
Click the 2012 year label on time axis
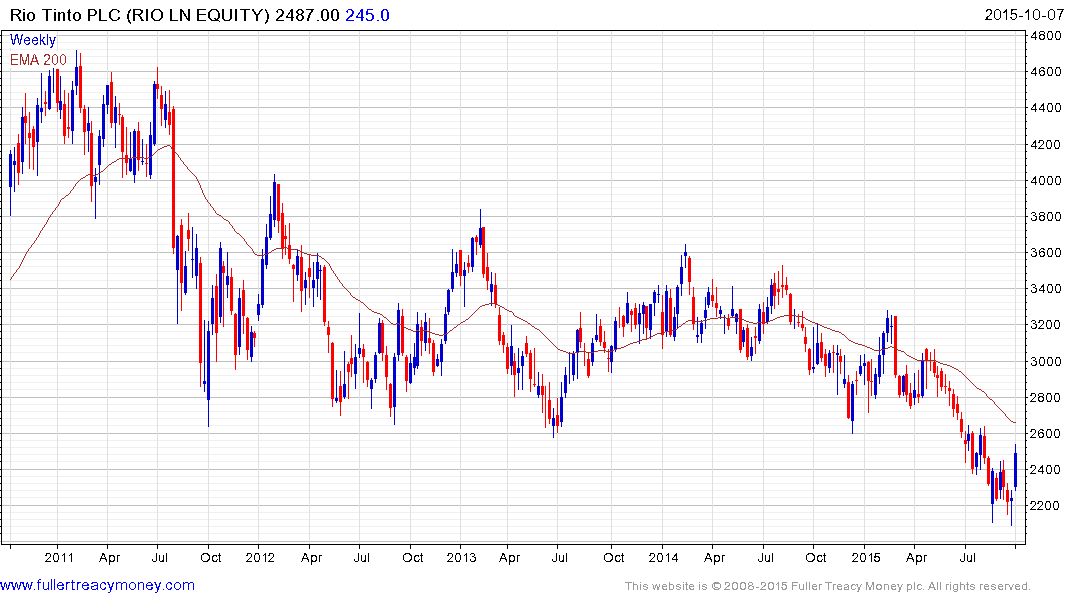(x=260, y=557)
